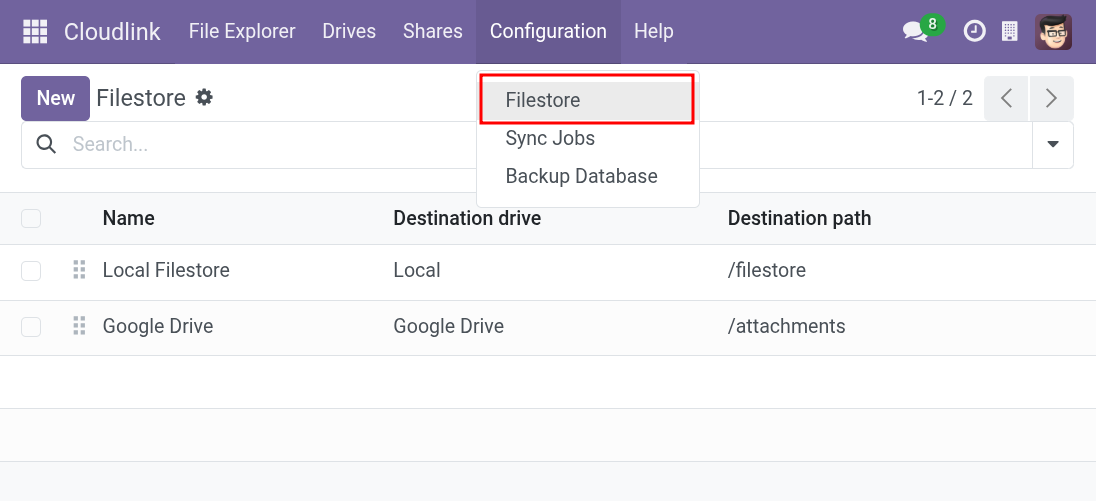Viewport: 1096px width, 501px height.
Task: Grab the Local Filestore drag handle
Action: [80, 270]
